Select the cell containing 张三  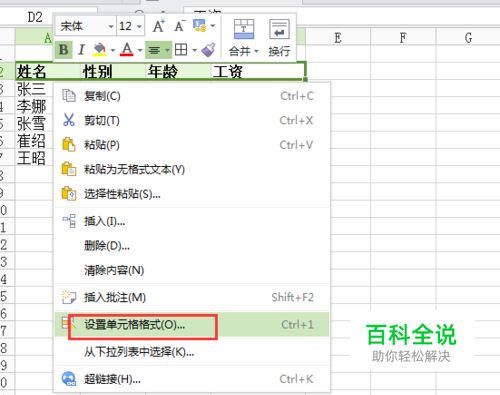tap(34, 89)
